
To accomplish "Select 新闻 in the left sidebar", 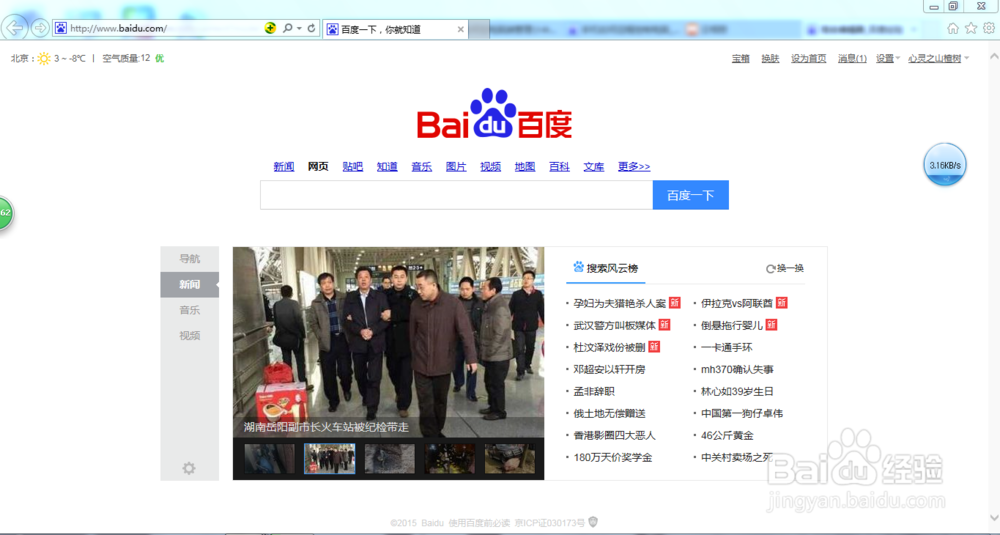I will pos(189,284).
